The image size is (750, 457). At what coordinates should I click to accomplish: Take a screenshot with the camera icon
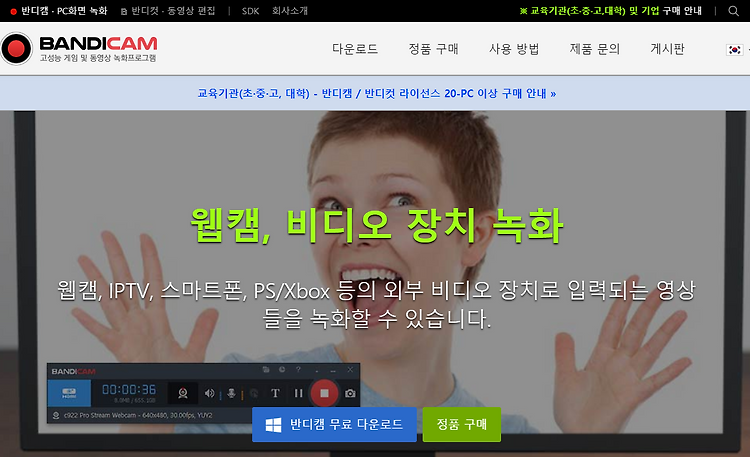[x=350, y=393]
